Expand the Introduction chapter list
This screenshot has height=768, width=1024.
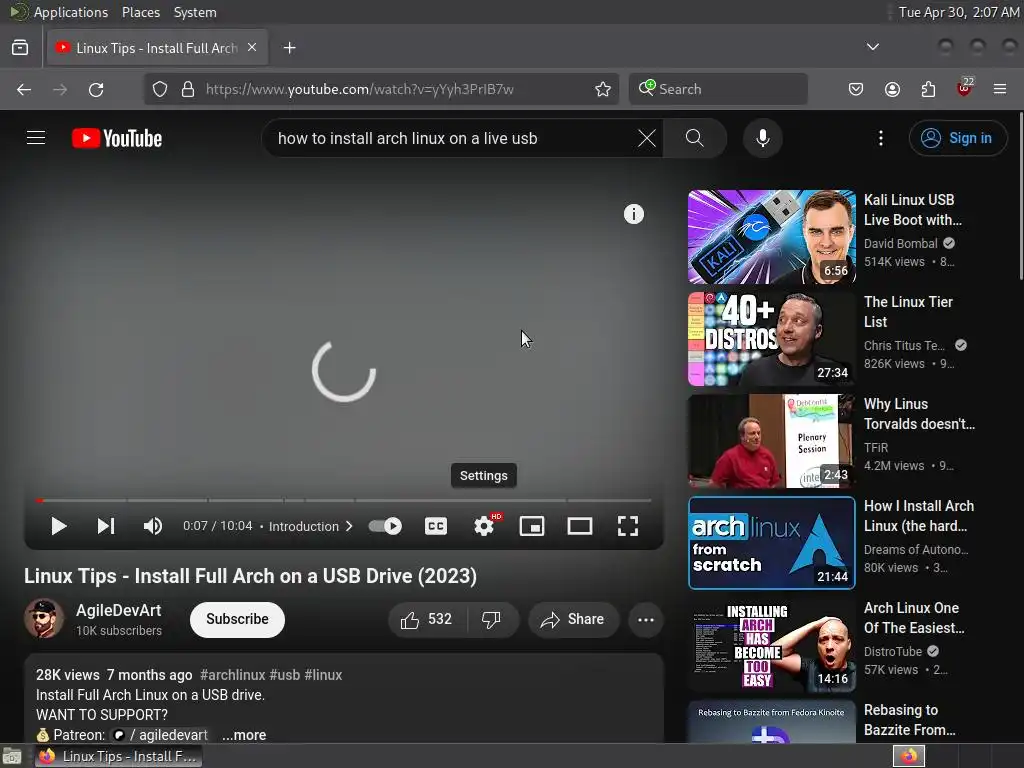point(311,526)
